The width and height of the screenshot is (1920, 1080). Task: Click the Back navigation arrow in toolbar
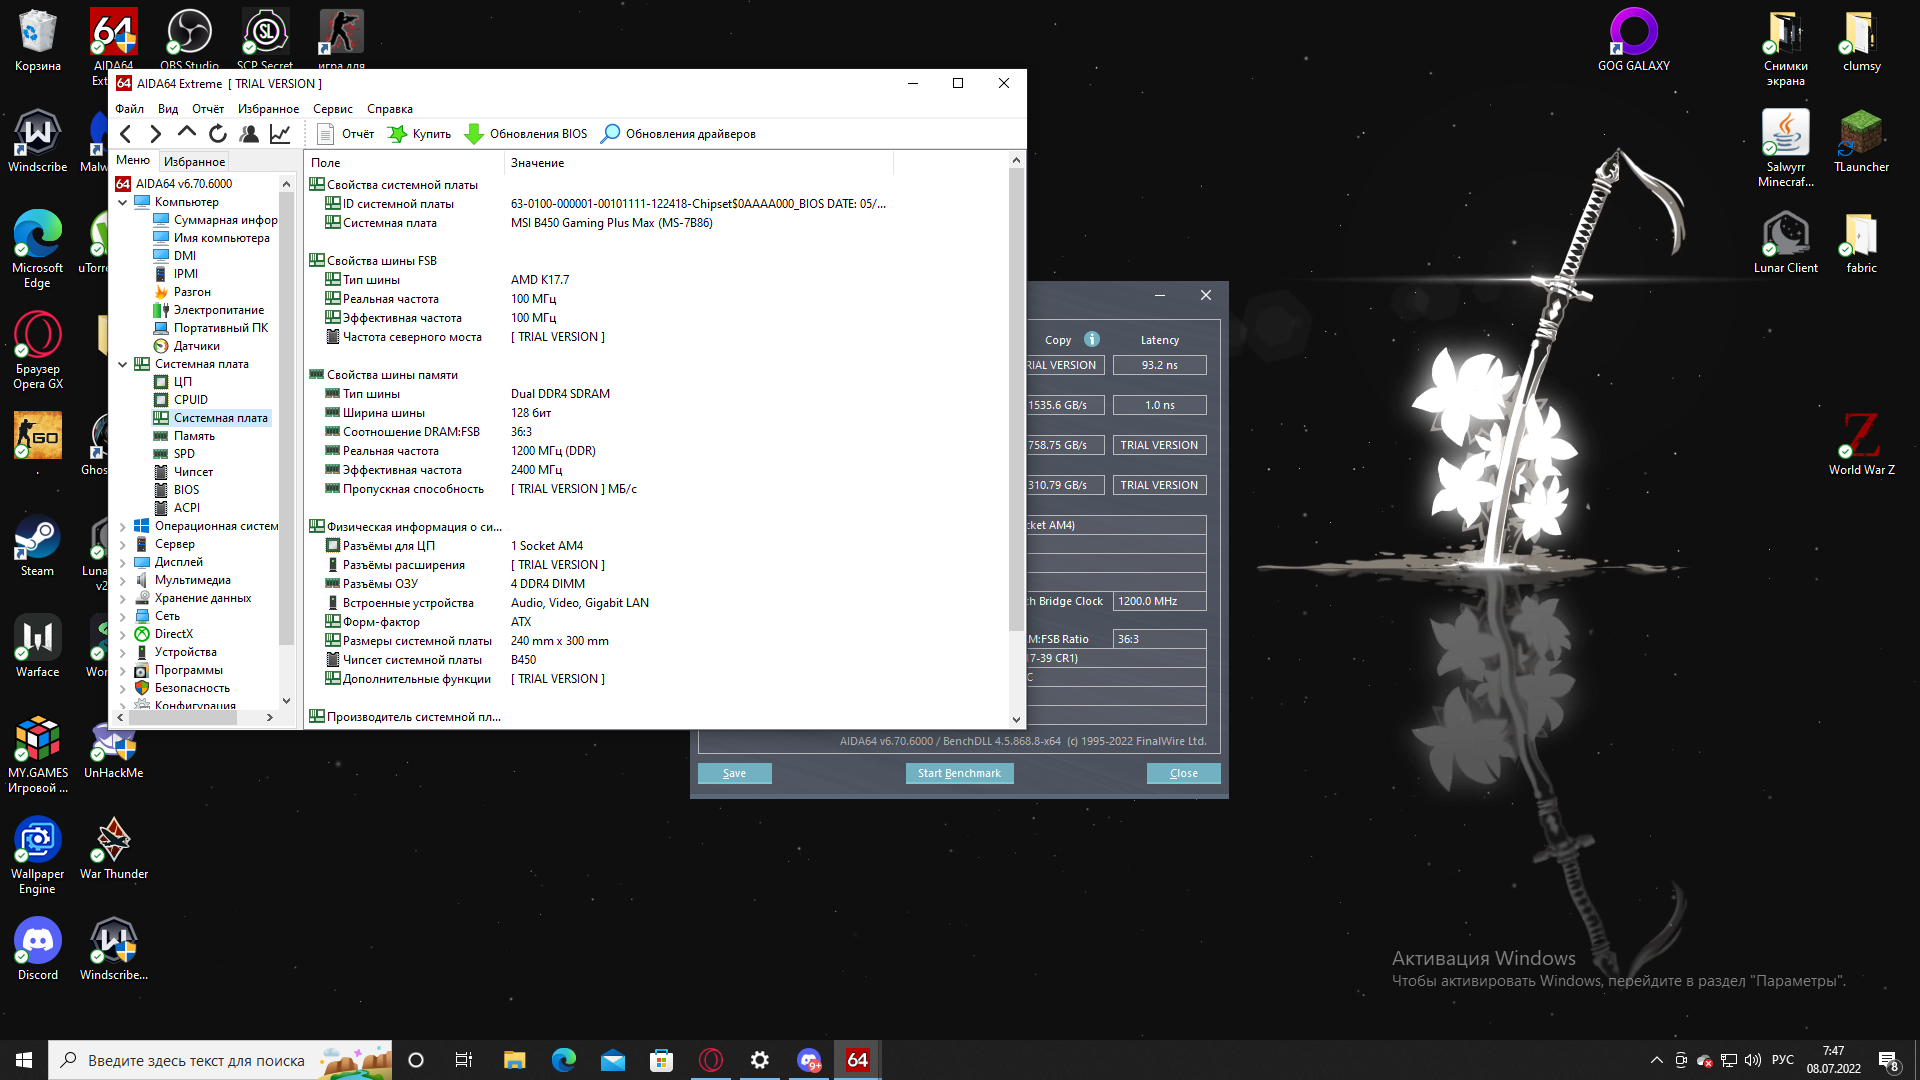[x=125, y=134]
